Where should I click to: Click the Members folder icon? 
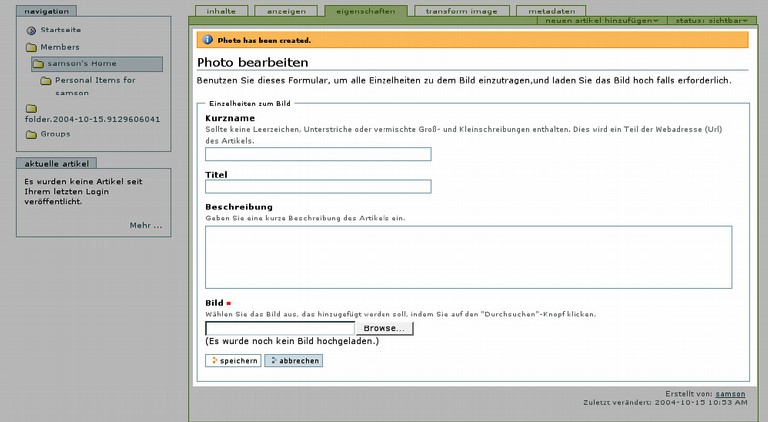point(31,47)
